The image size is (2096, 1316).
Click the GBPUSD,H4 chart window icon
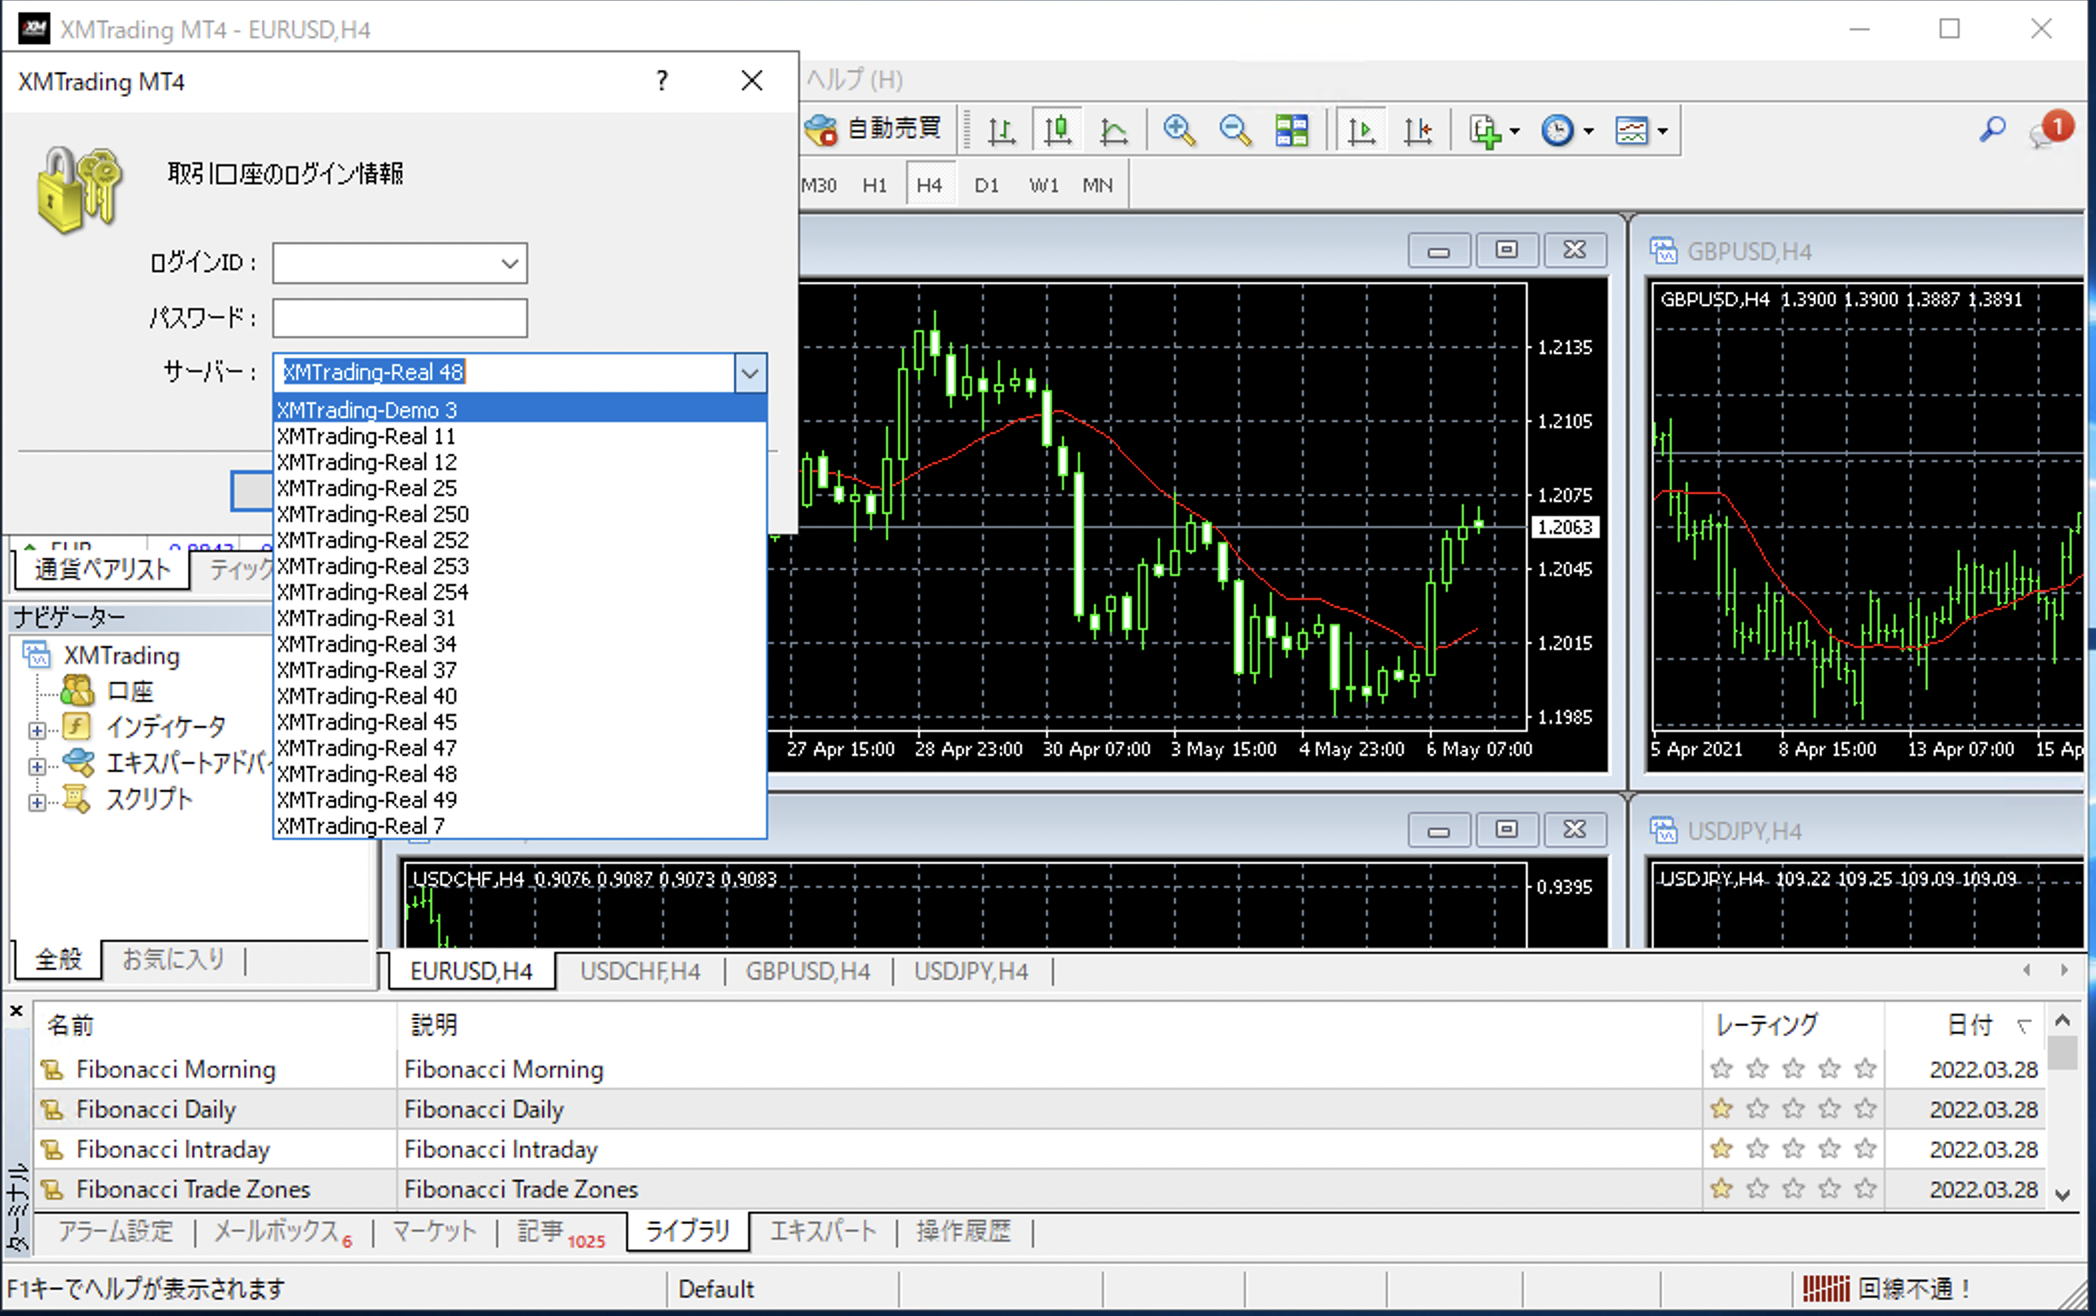tap(1663, 250)
